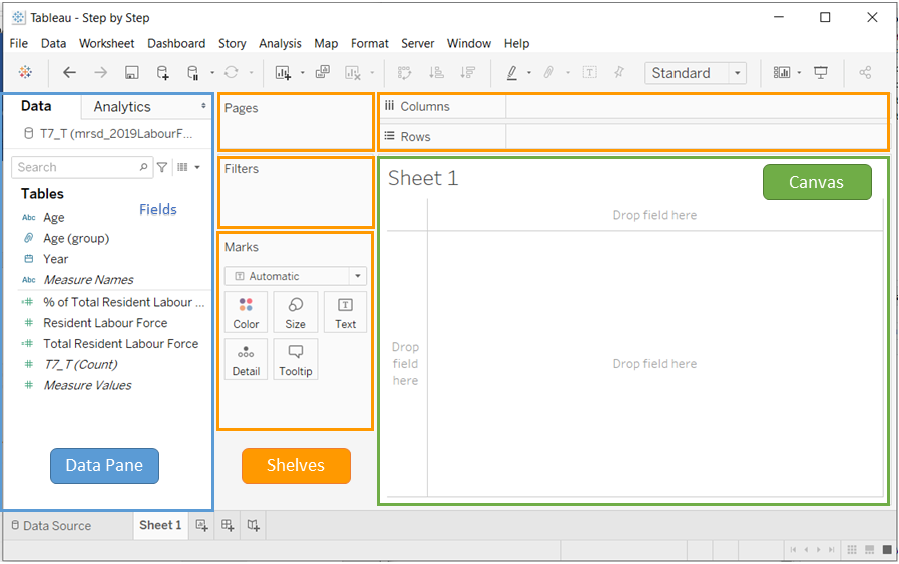
Task: Open the Help menu
Action: tap(517, 44)
